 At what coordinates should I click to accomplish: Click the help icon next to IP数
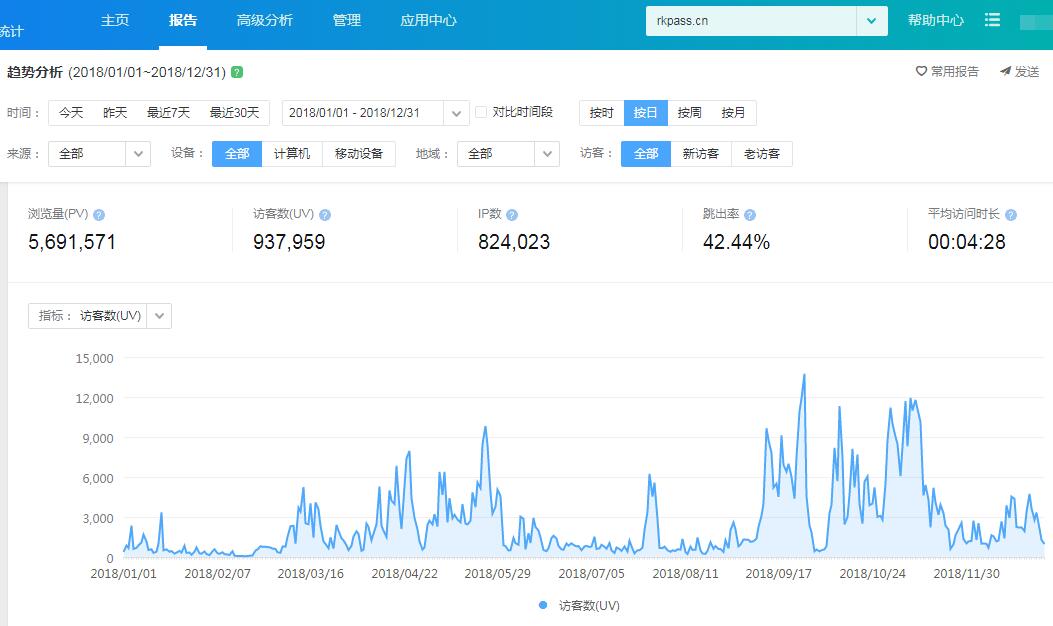pos(512,215)
